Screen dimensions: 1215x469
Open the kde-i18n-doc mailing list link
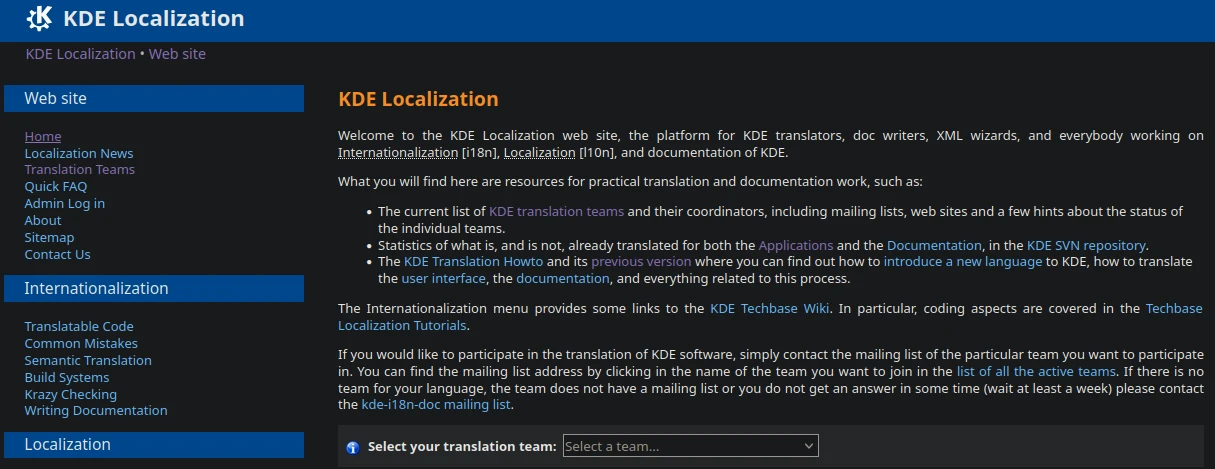[x=436, y=405]
